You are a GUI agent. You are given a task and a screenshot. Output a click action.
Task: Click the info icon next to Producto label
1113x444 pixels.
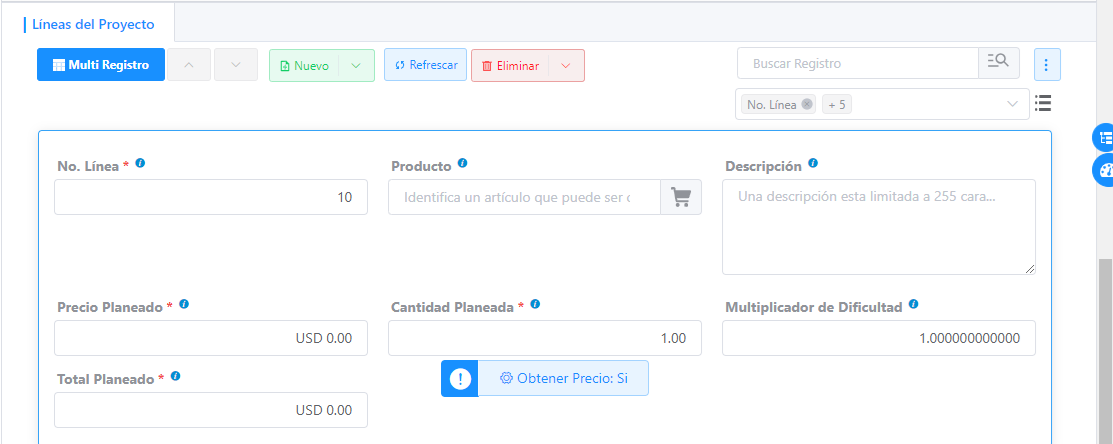point(462,164)
